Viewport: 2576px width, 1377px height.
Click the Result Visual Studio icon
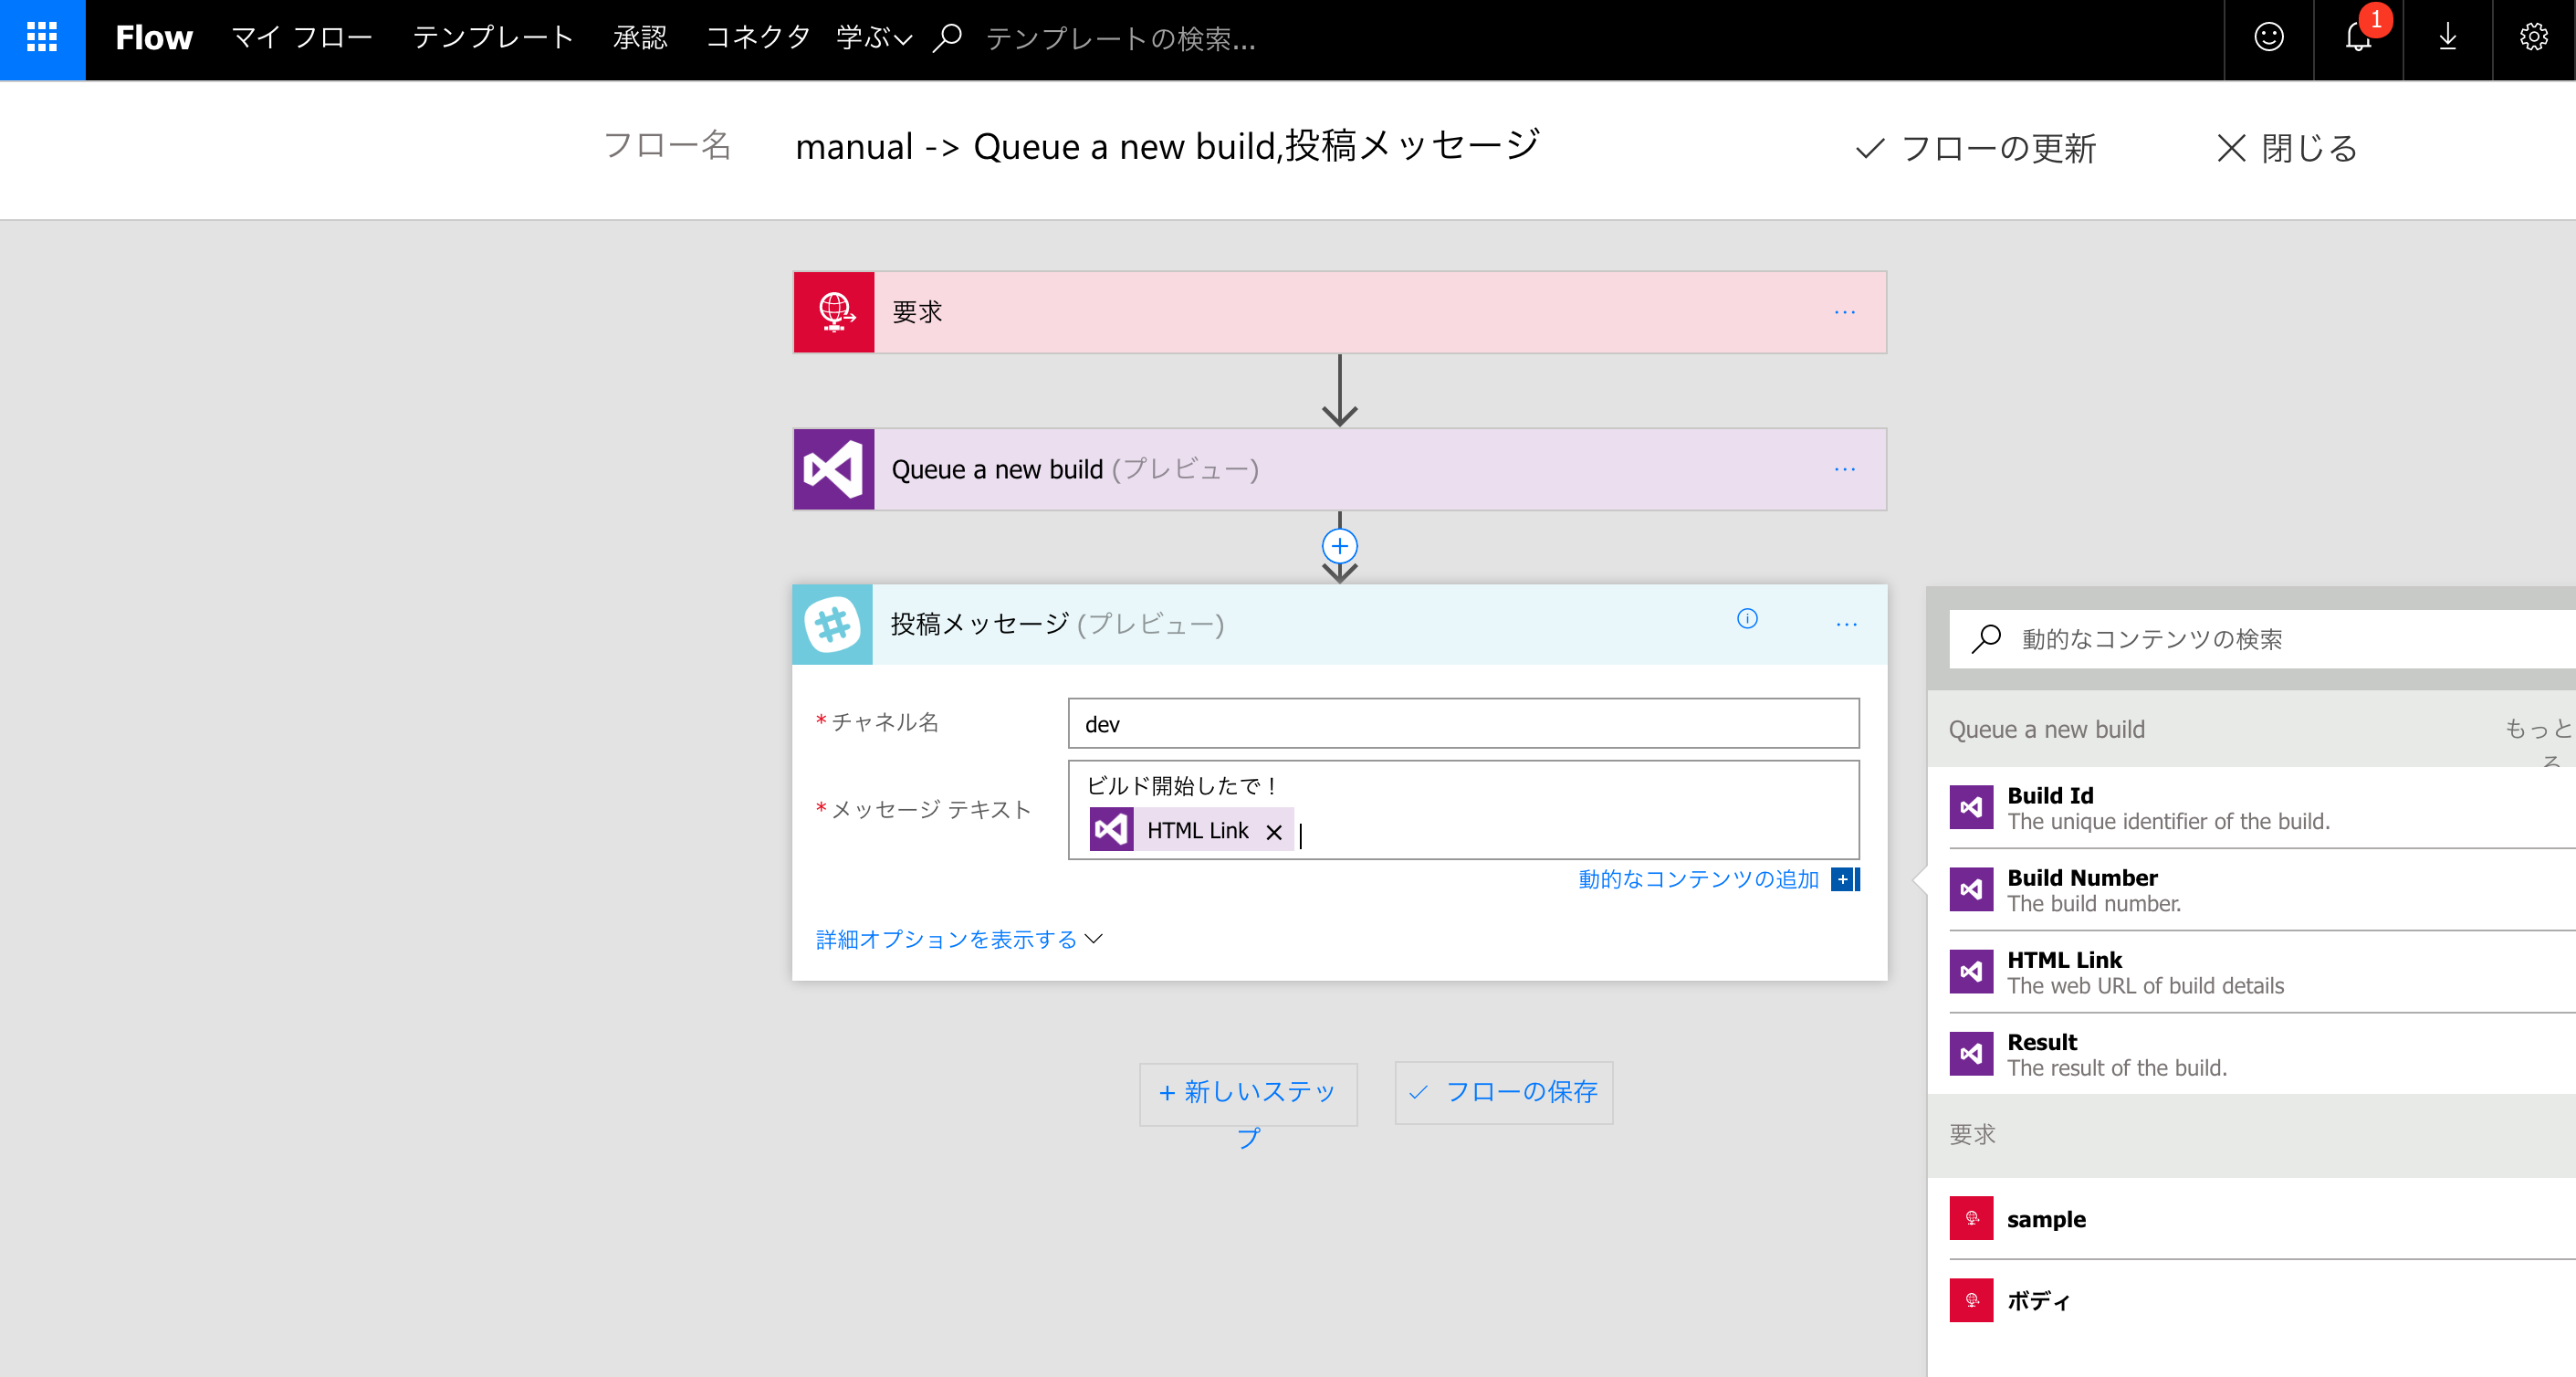pos(1971,1053)
